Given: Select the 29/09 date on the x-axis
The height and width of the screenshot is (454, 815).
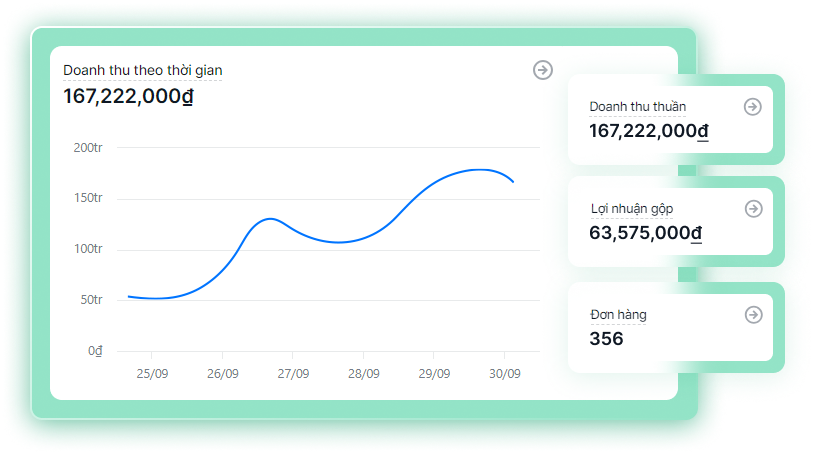Looking at the screenshot, I should click(433, 374).
